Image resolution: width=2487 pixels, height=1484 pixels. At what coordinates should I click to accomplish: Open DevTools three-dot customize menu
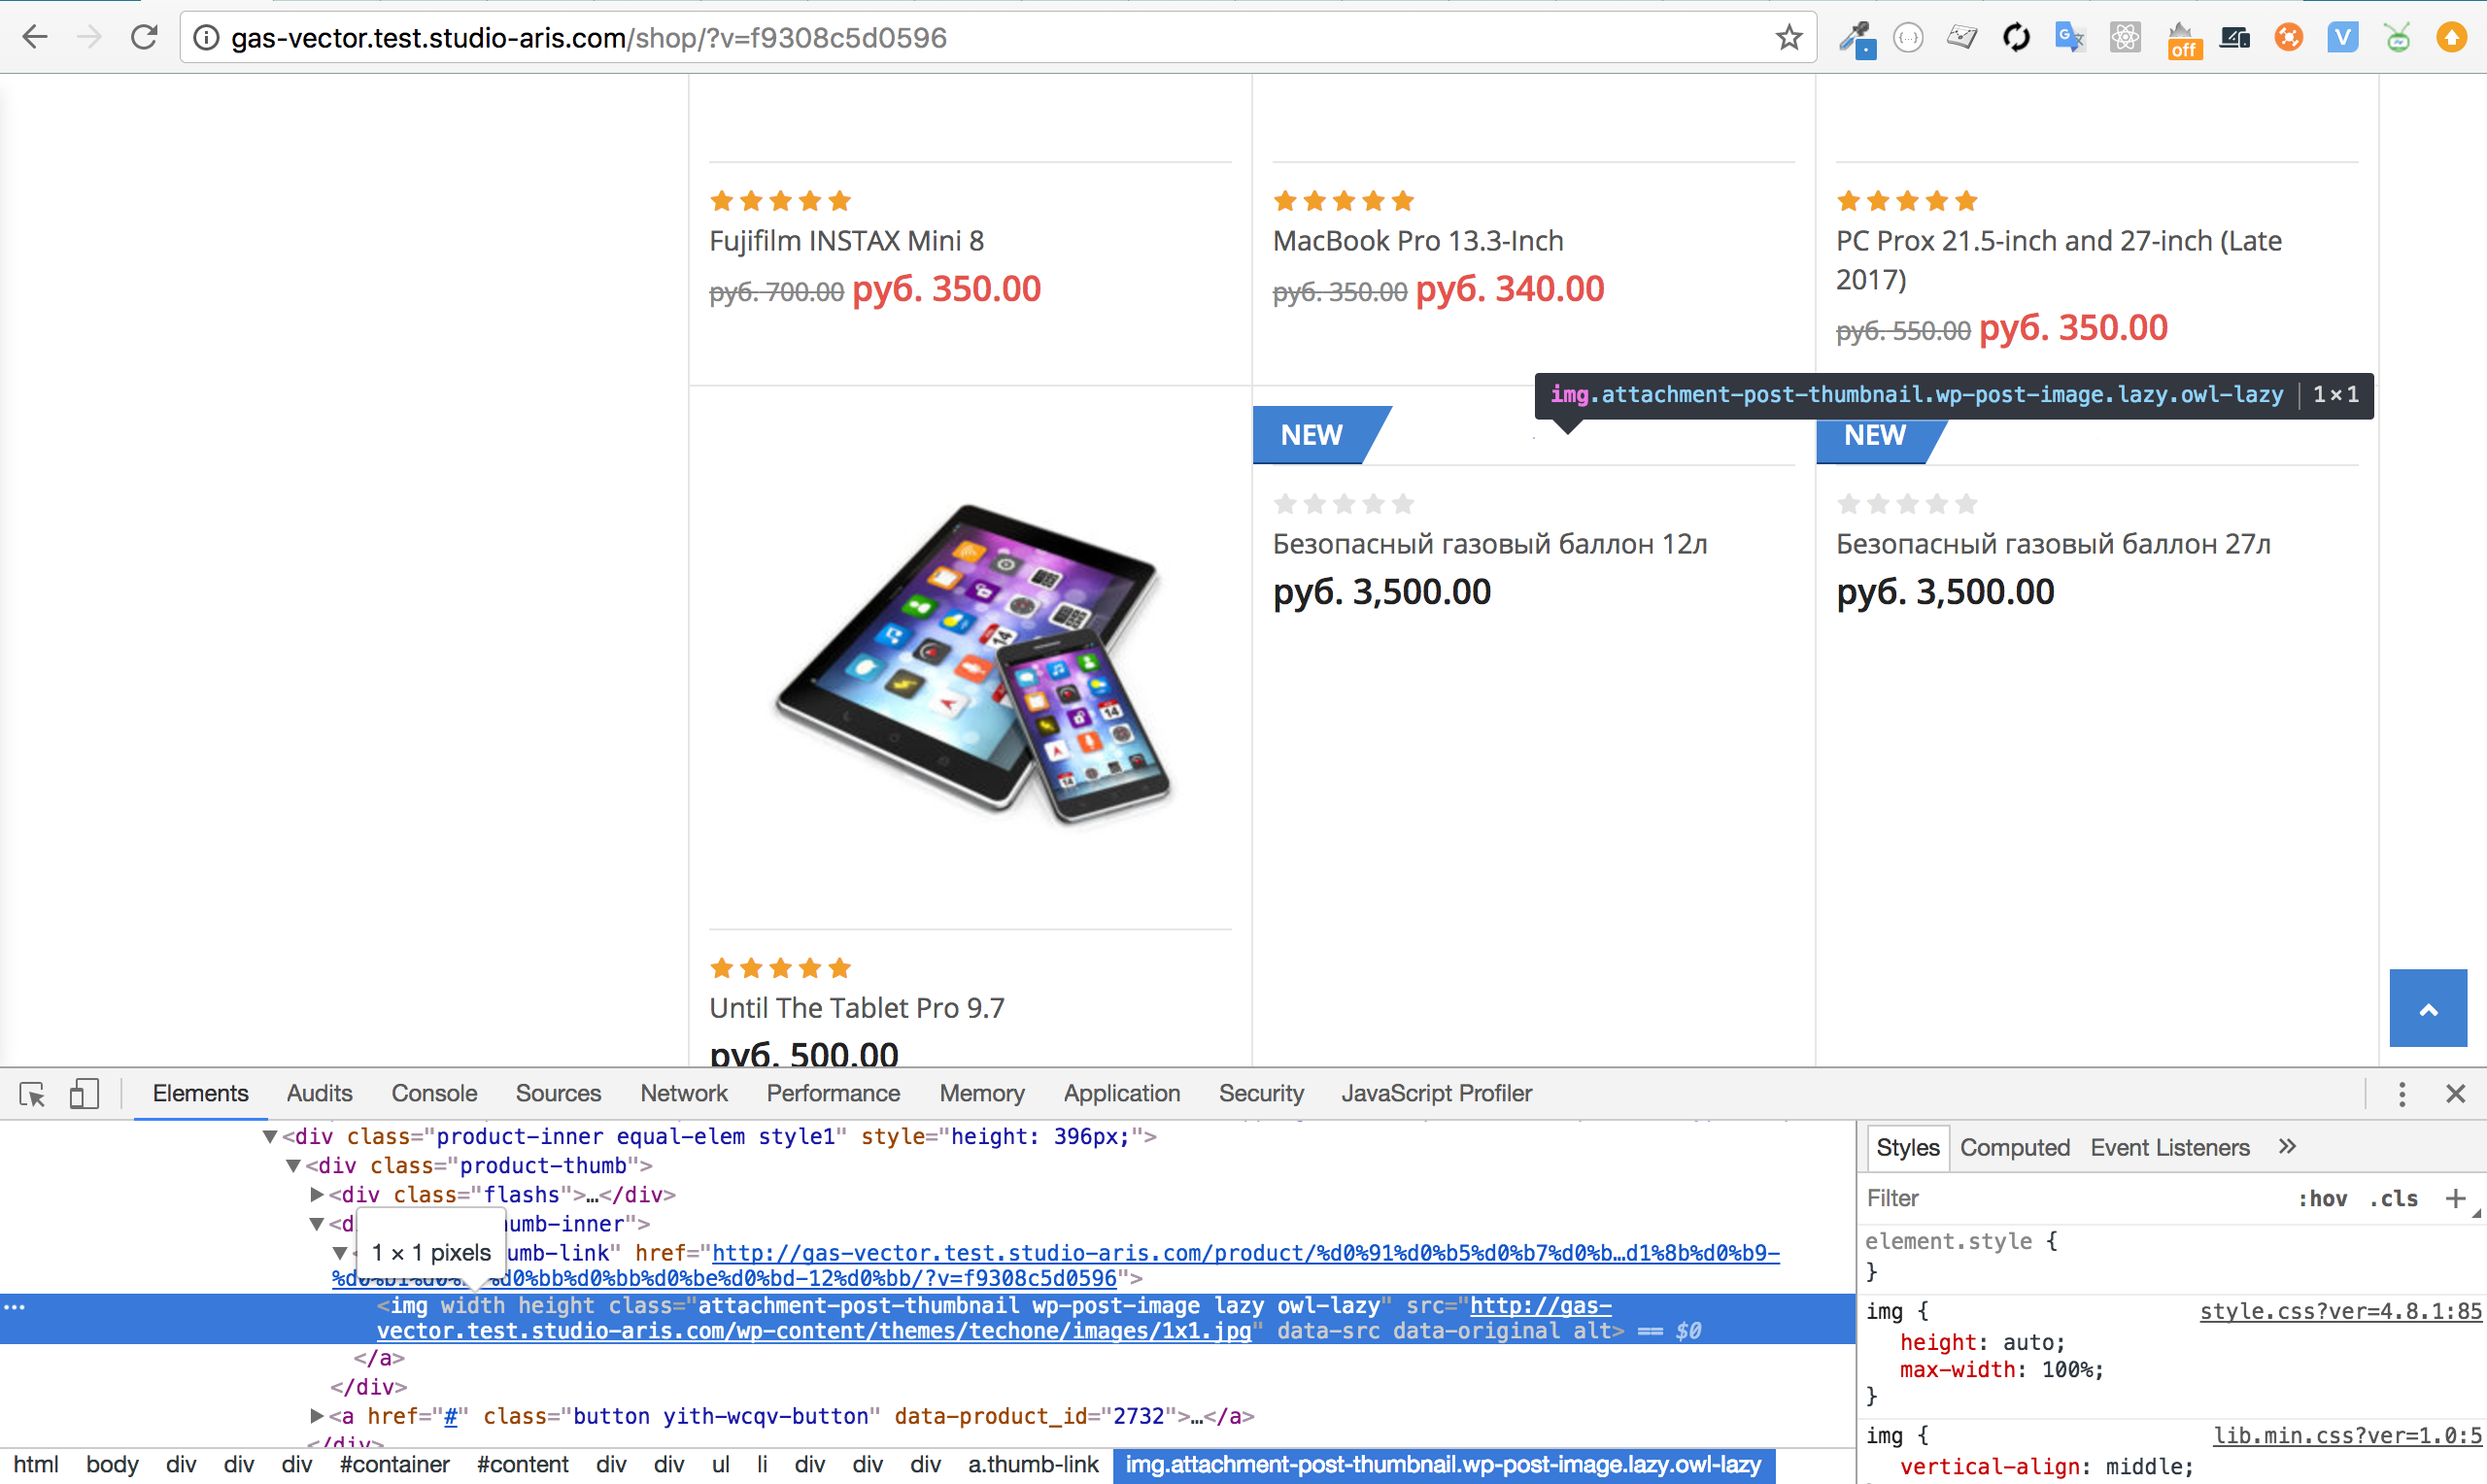pos(2402,1094)
